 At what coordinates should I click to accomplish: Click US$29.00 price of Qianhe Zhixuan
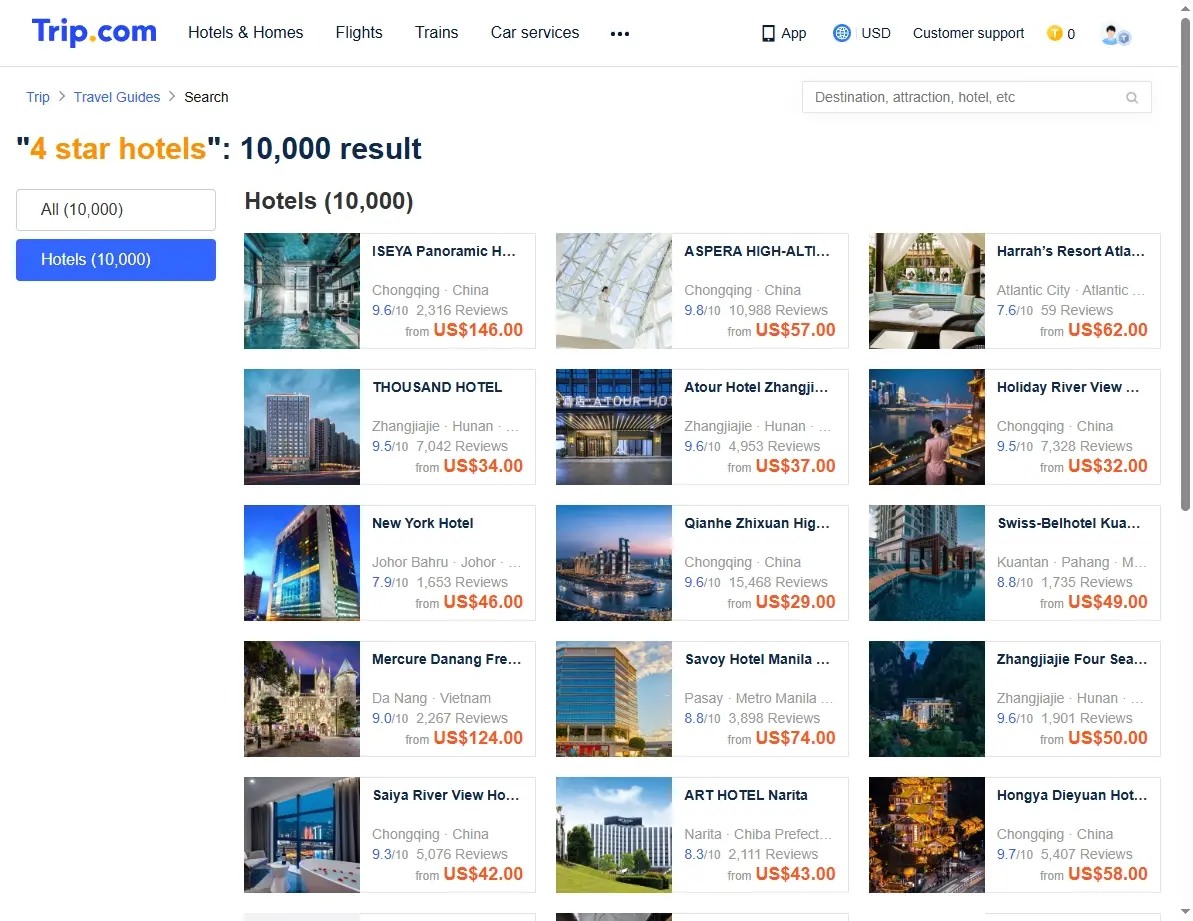pos(795,602)
